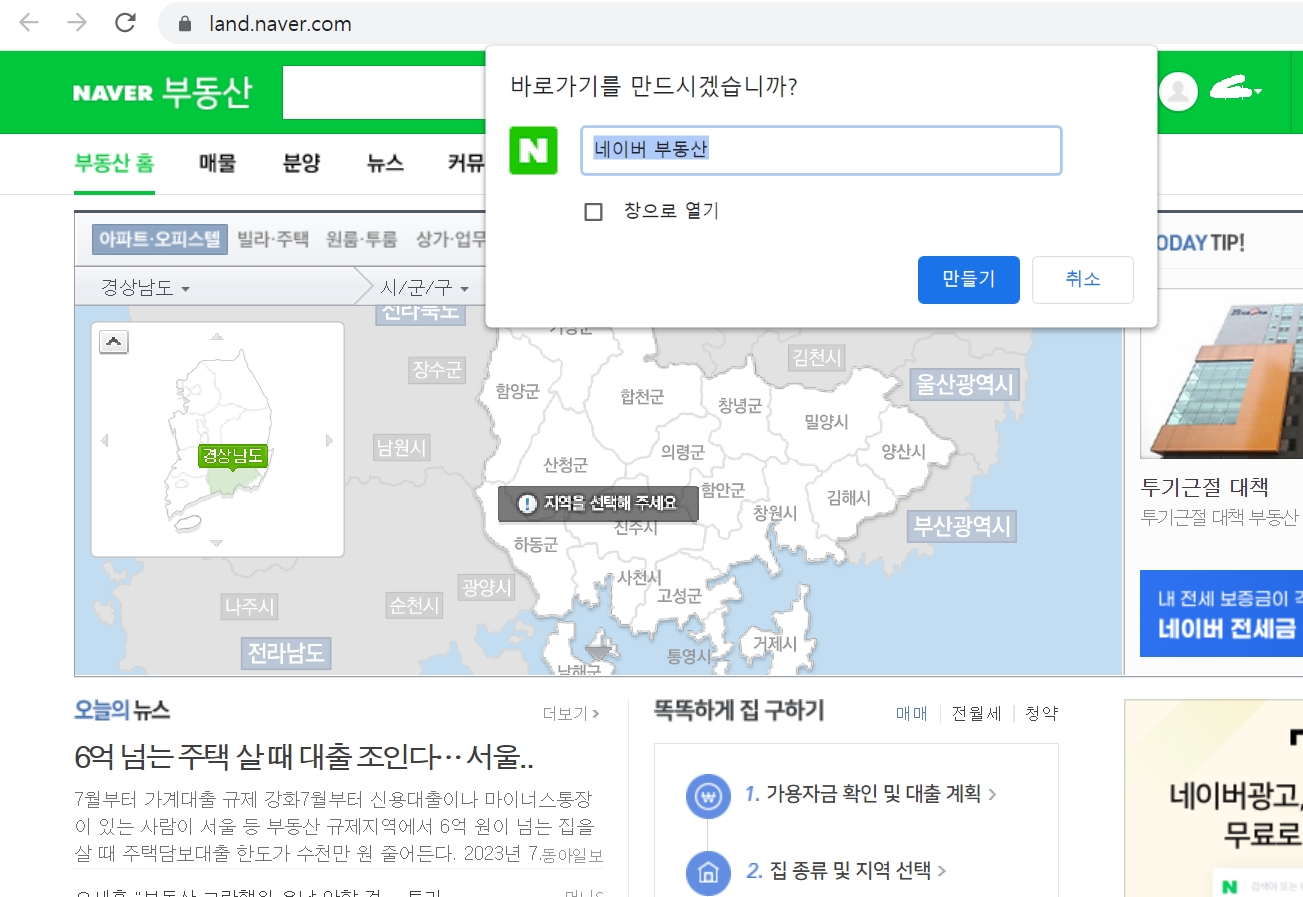Open the 6억 넘는 주택 news headline

304,757
